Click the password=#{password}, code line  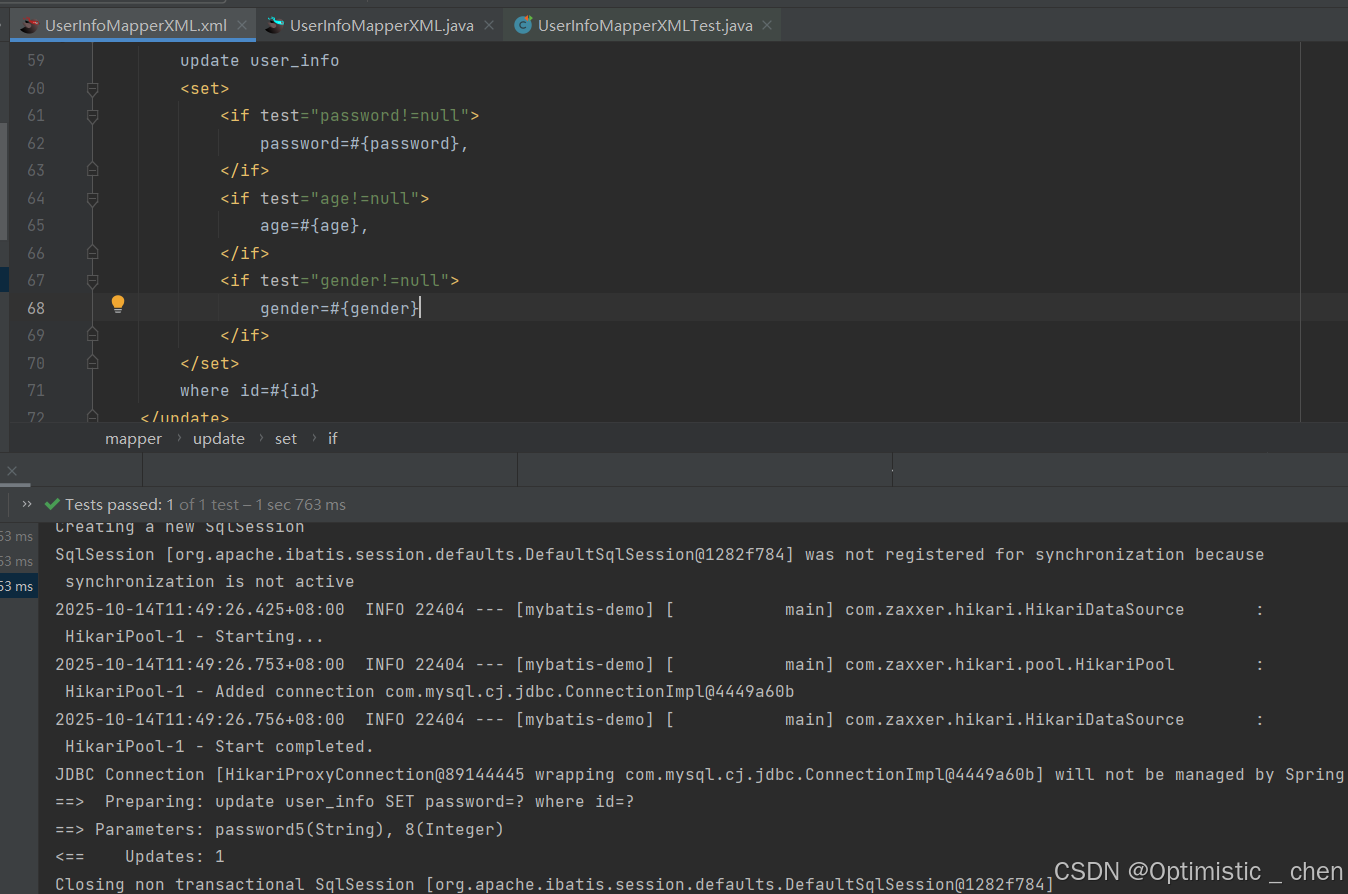pyautogui.click(x=365, y=143)
